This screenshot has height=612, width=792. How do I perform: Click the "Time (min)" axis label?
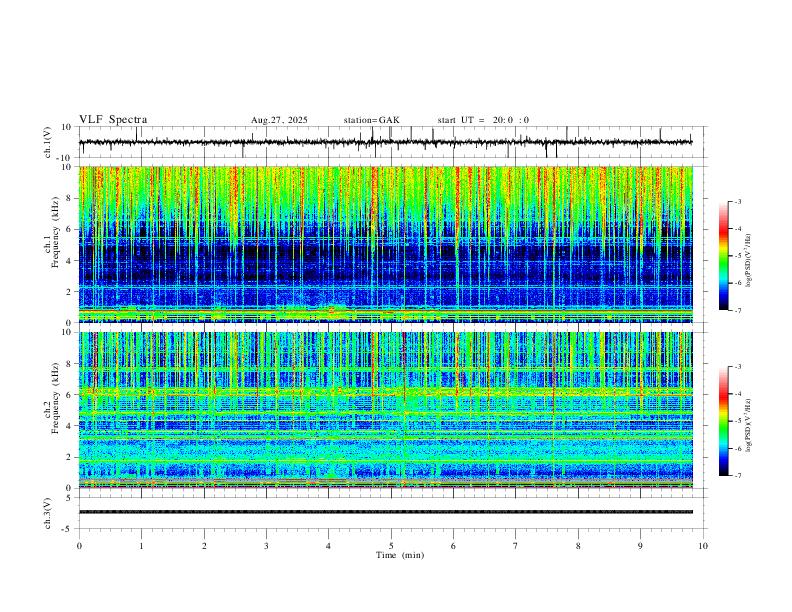pyautogui.click(x=400, y=555)
